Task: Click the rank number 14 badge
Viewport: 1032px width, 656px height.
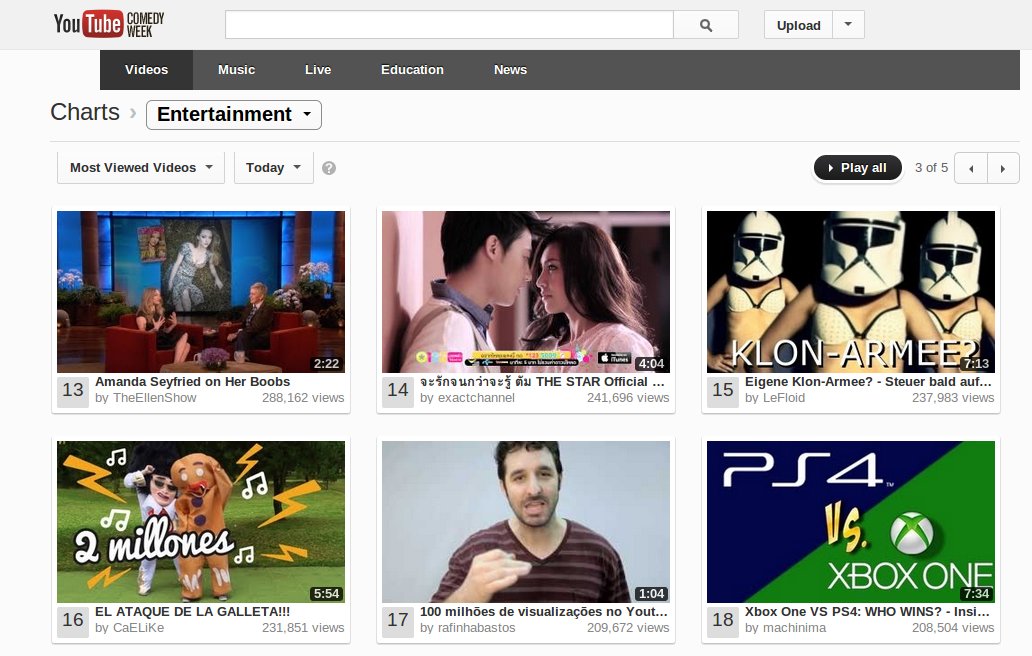Action: (x=398, y=391)
